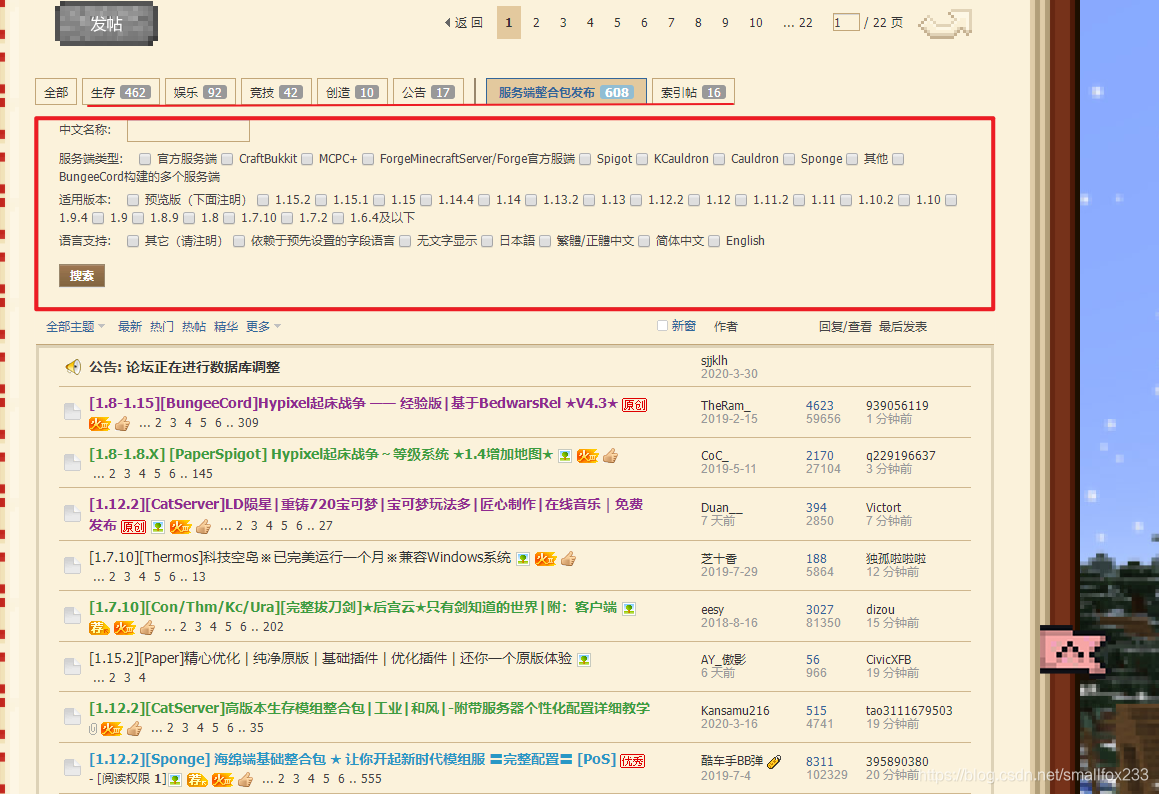Click folder icon of 完整拔刀剑 thread
The image size is (1159, 794).
tap(72, 616)
